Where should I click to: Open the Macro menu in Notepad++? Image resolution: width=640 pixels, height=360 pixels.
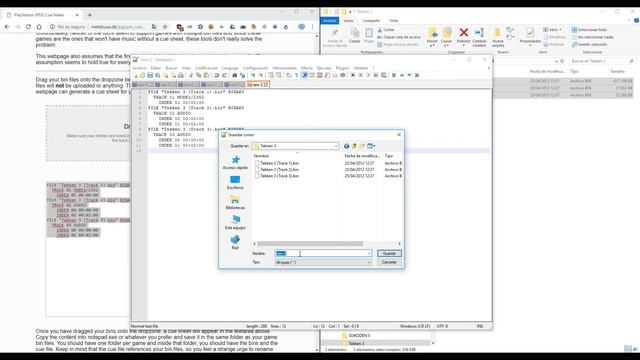click(x=307, y=68)
